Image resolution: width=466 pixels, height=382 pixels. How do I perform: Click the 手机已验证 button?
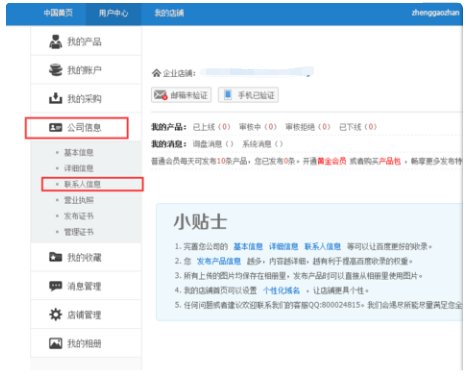pyautogui.click(x=248, y=95)
